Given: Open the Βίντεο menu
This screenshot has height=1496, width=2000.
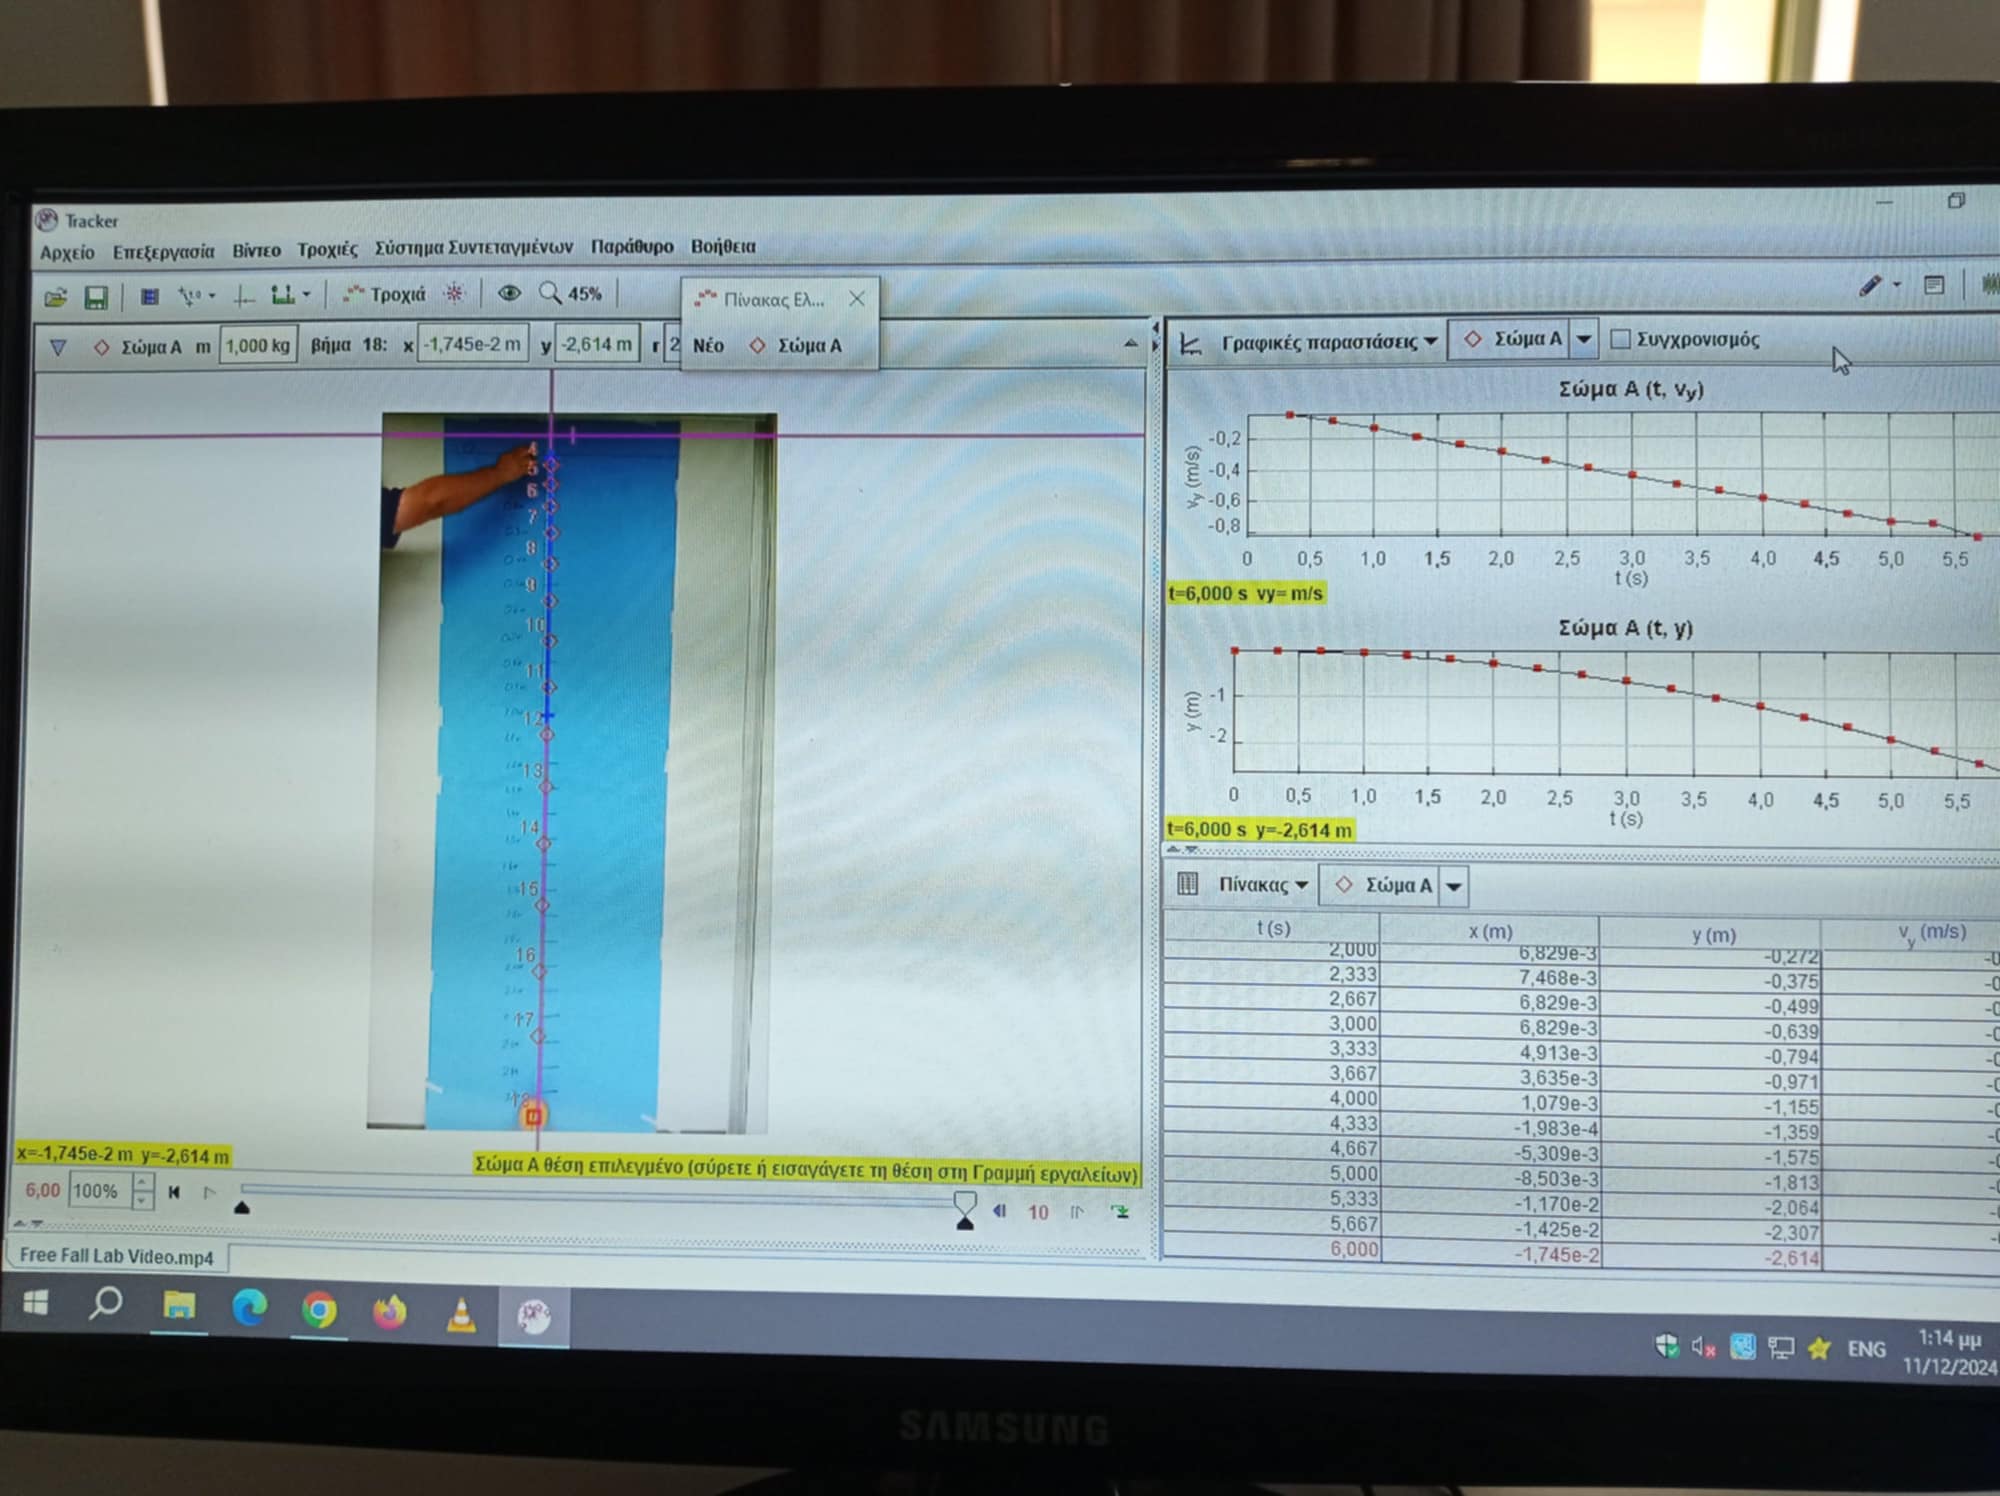Looking at the screenshot, I should tap(256, 250).
